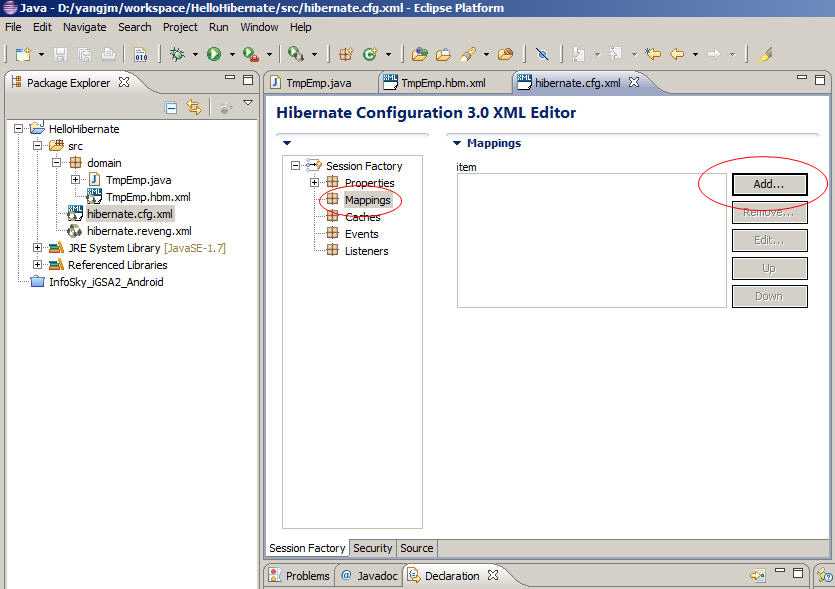Select TmpEmp.hbm.xml in Package Explorer

[x=148, y=197]
